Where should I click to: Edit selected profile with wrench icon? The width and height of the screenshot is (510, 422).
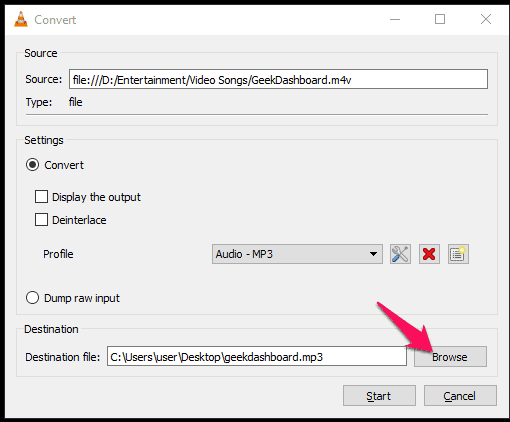click(x=400, y=254)
